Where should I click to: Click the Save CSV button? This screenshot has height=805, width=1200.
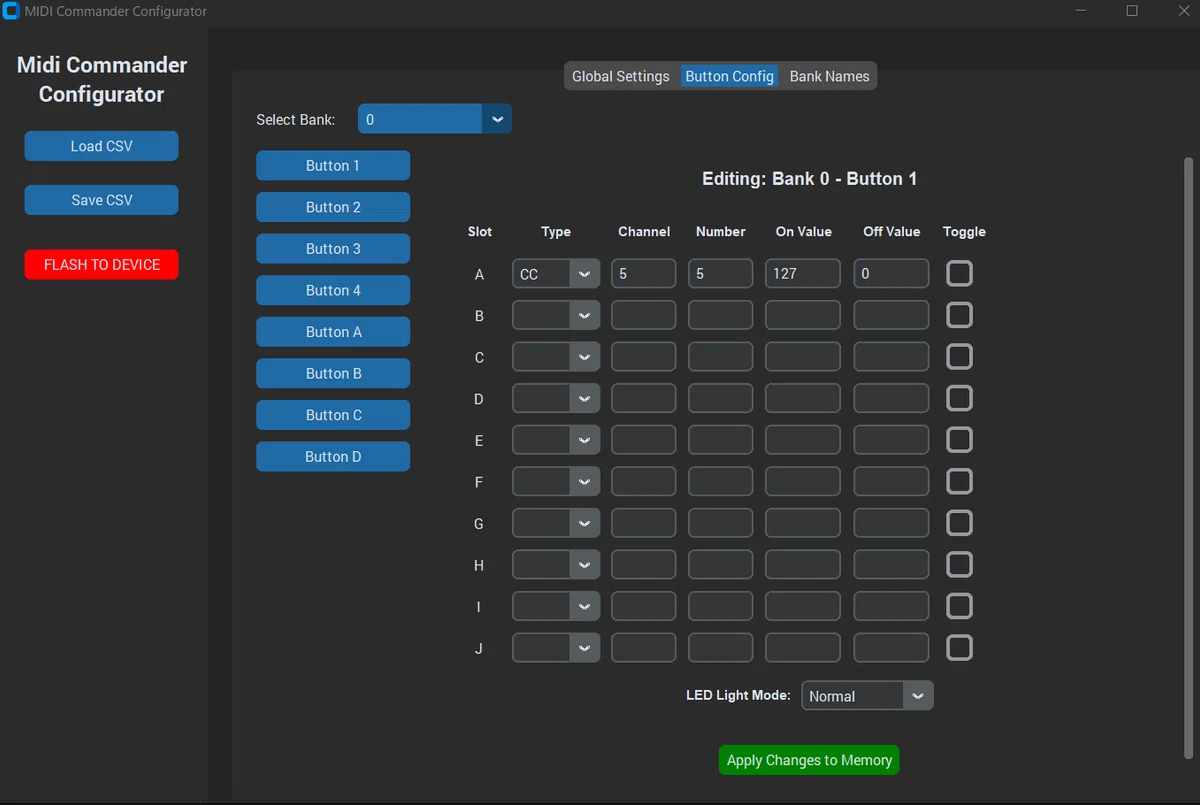[101, 200]
